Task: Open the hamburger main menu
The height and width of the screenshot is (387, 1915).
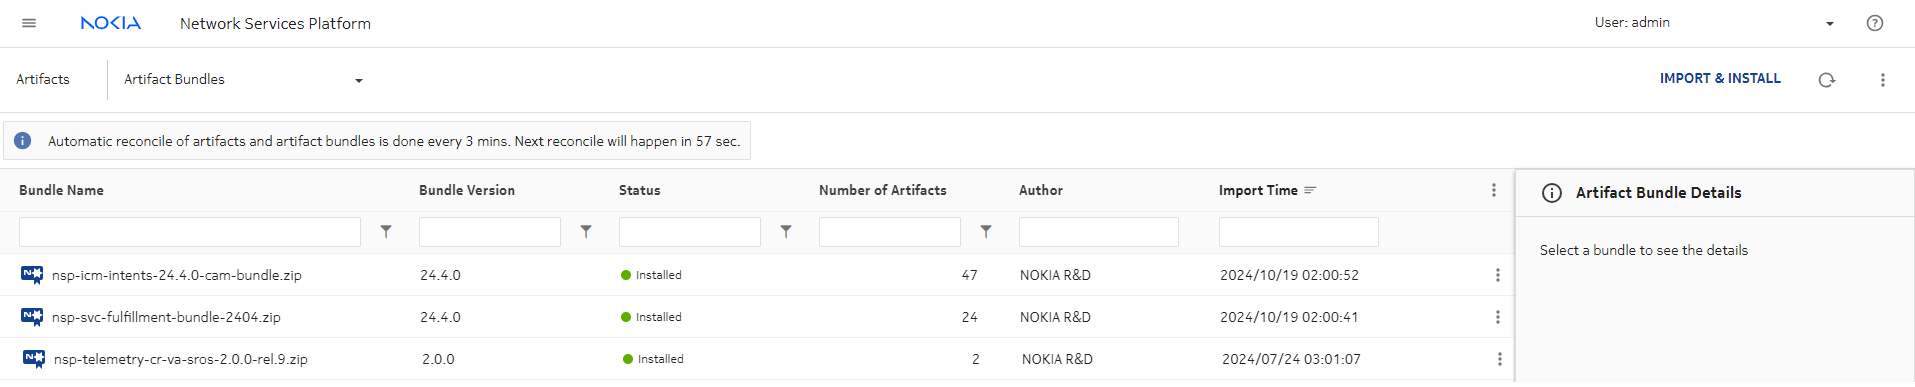Action: [x=29, y=23]
